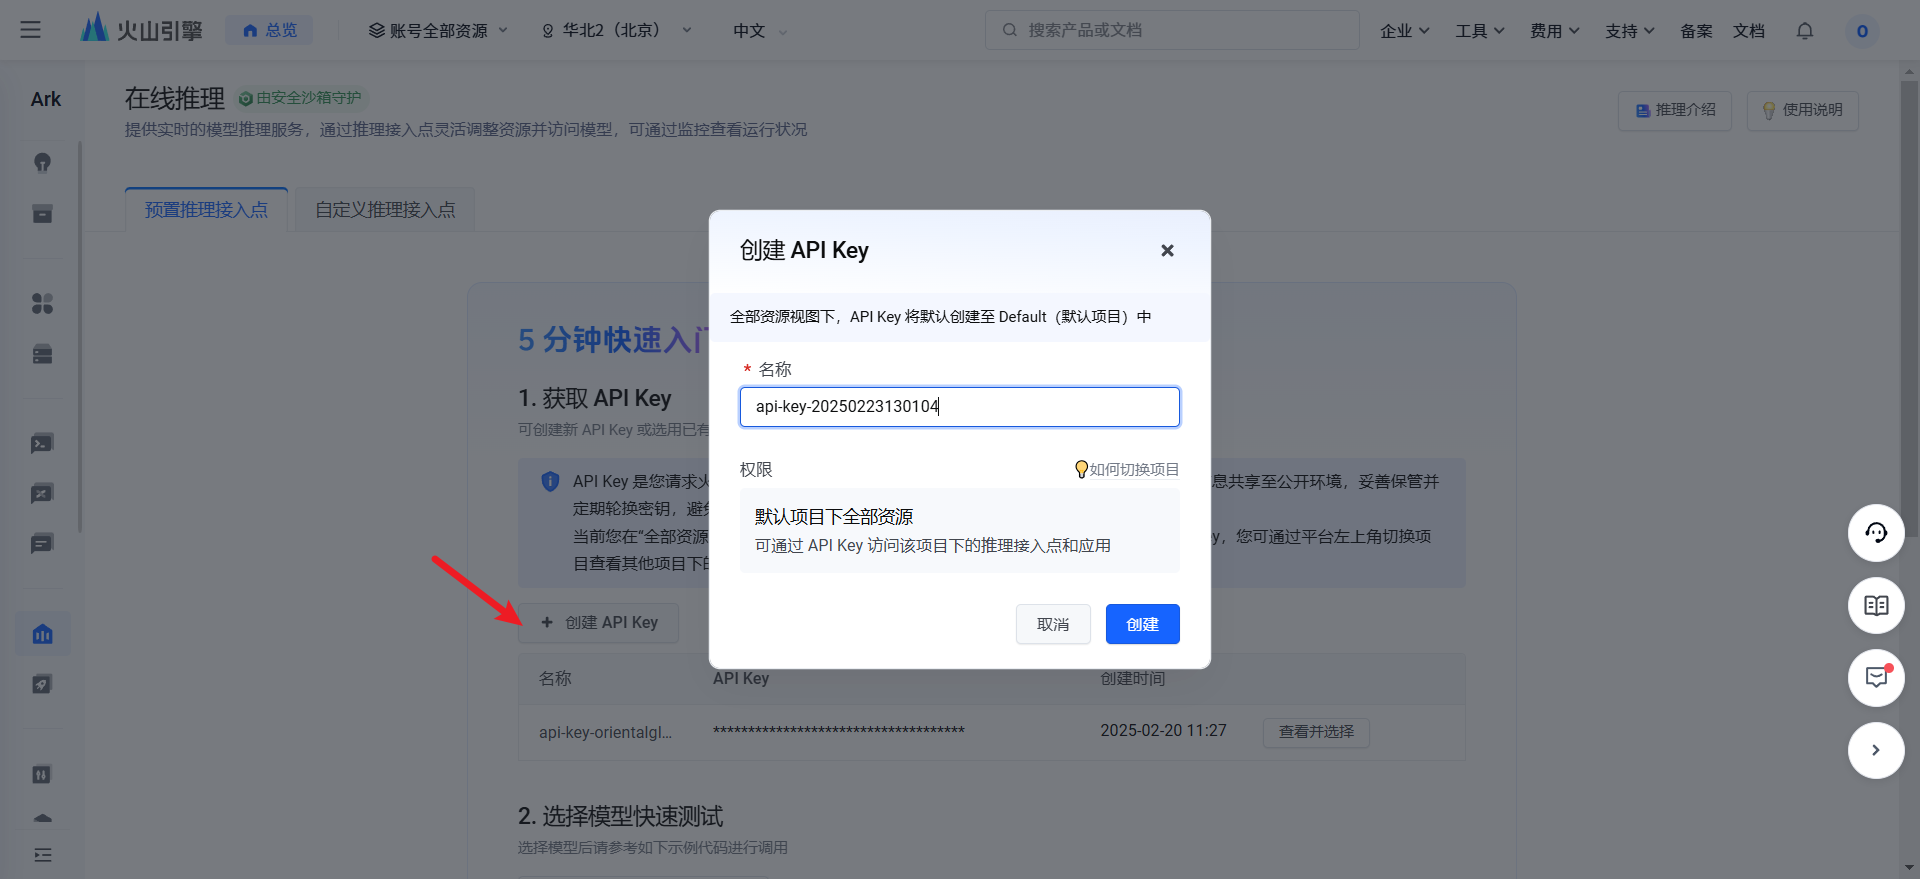Open the 文档 menu item
Viewport: 1920px width, 879px height.
(1749, 31)
